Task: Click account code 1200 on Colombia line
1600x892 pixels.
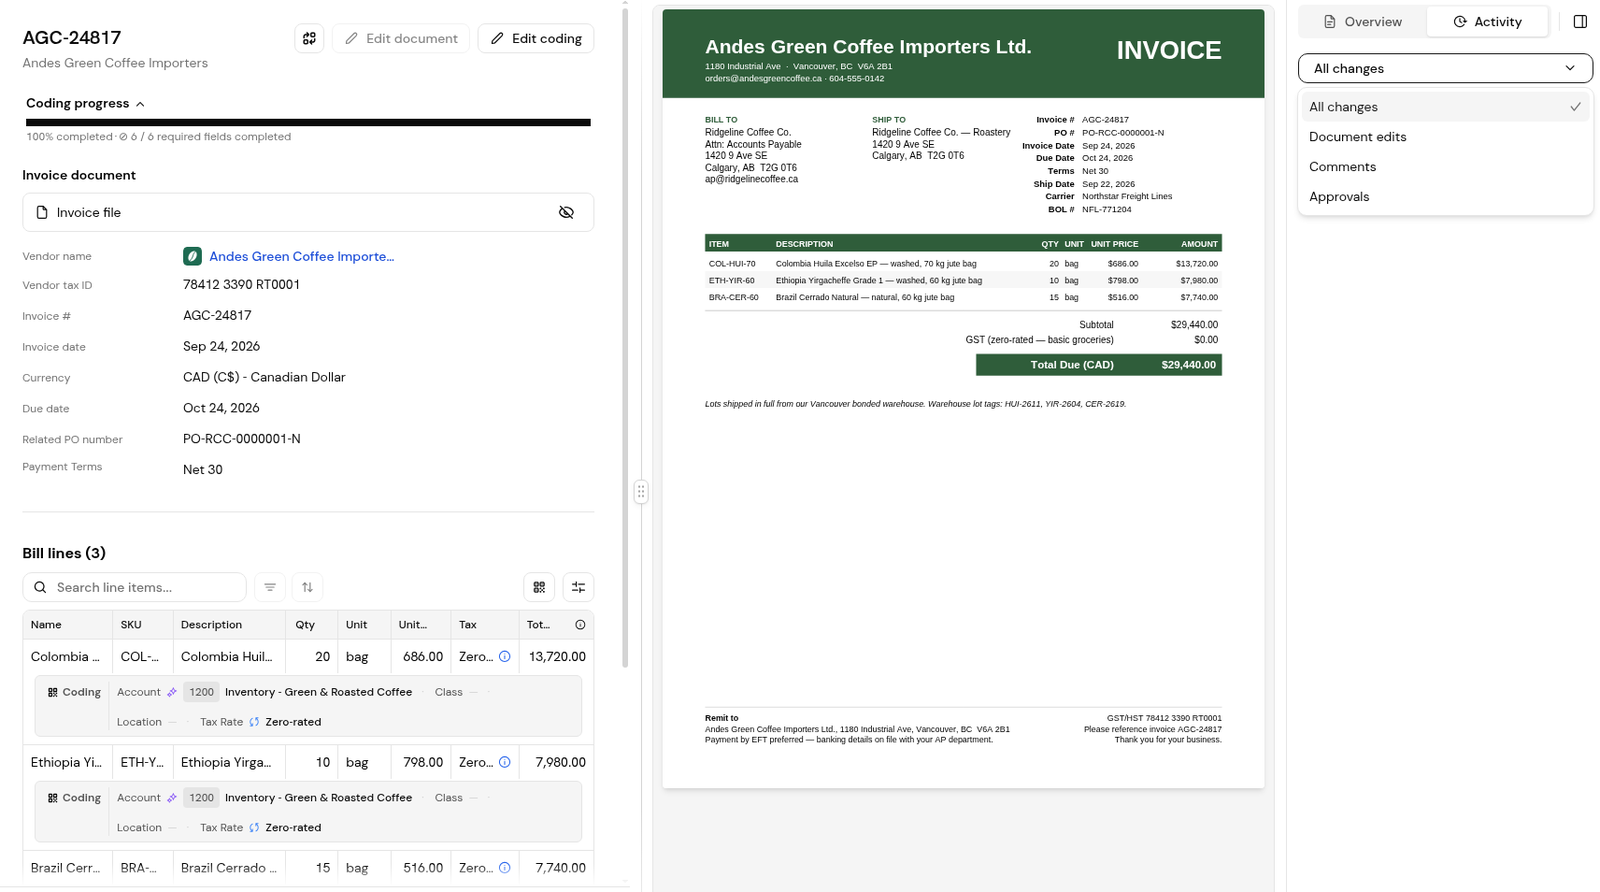Action: click(201, 692)
